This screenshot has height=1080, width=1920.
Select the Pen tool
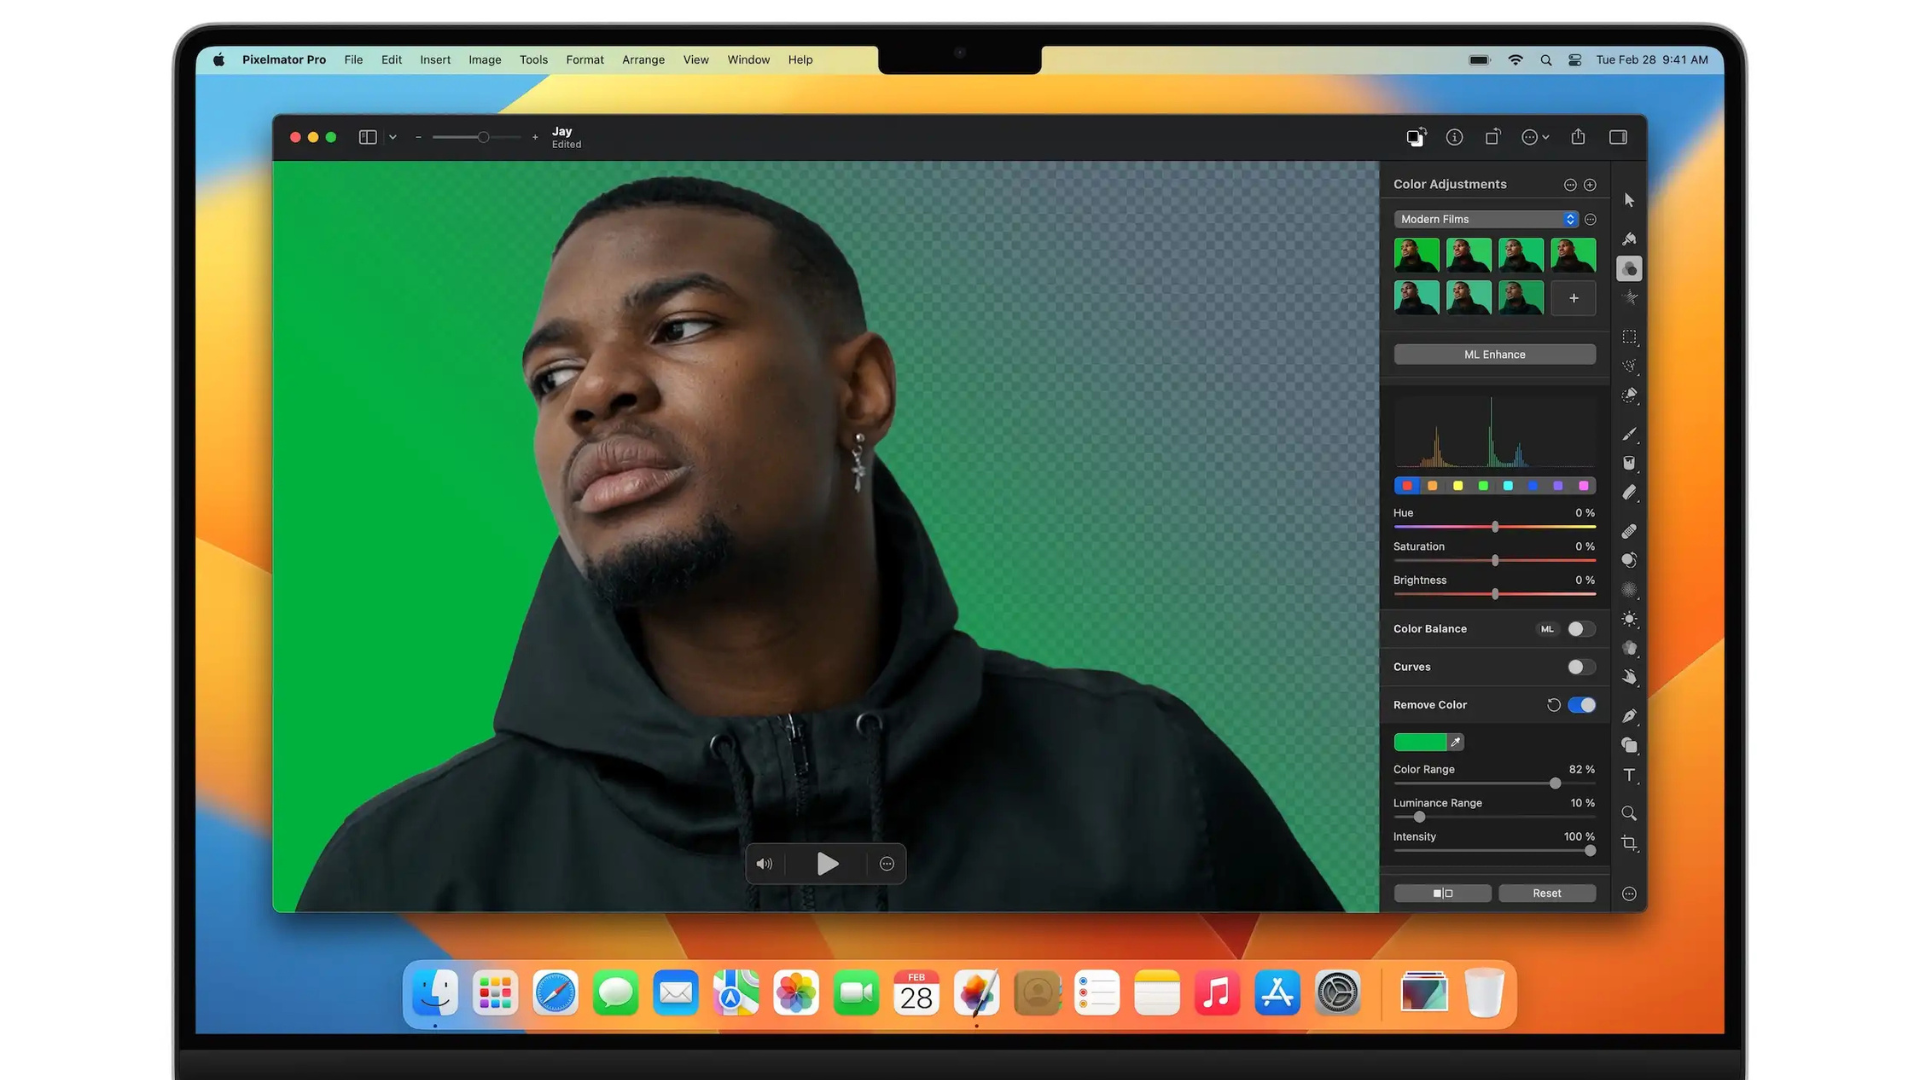click(1629, 716)
